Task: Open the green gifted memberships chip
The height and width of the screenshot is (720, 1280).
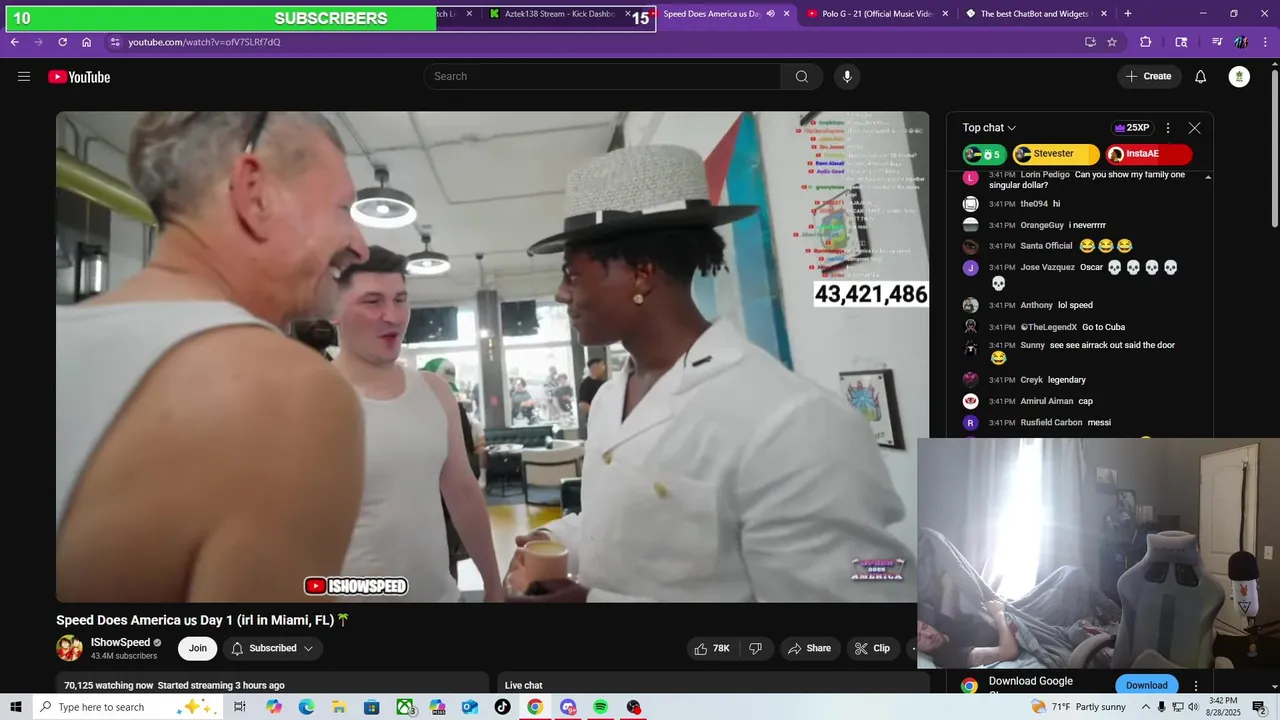Action: [x=985, y=154]
